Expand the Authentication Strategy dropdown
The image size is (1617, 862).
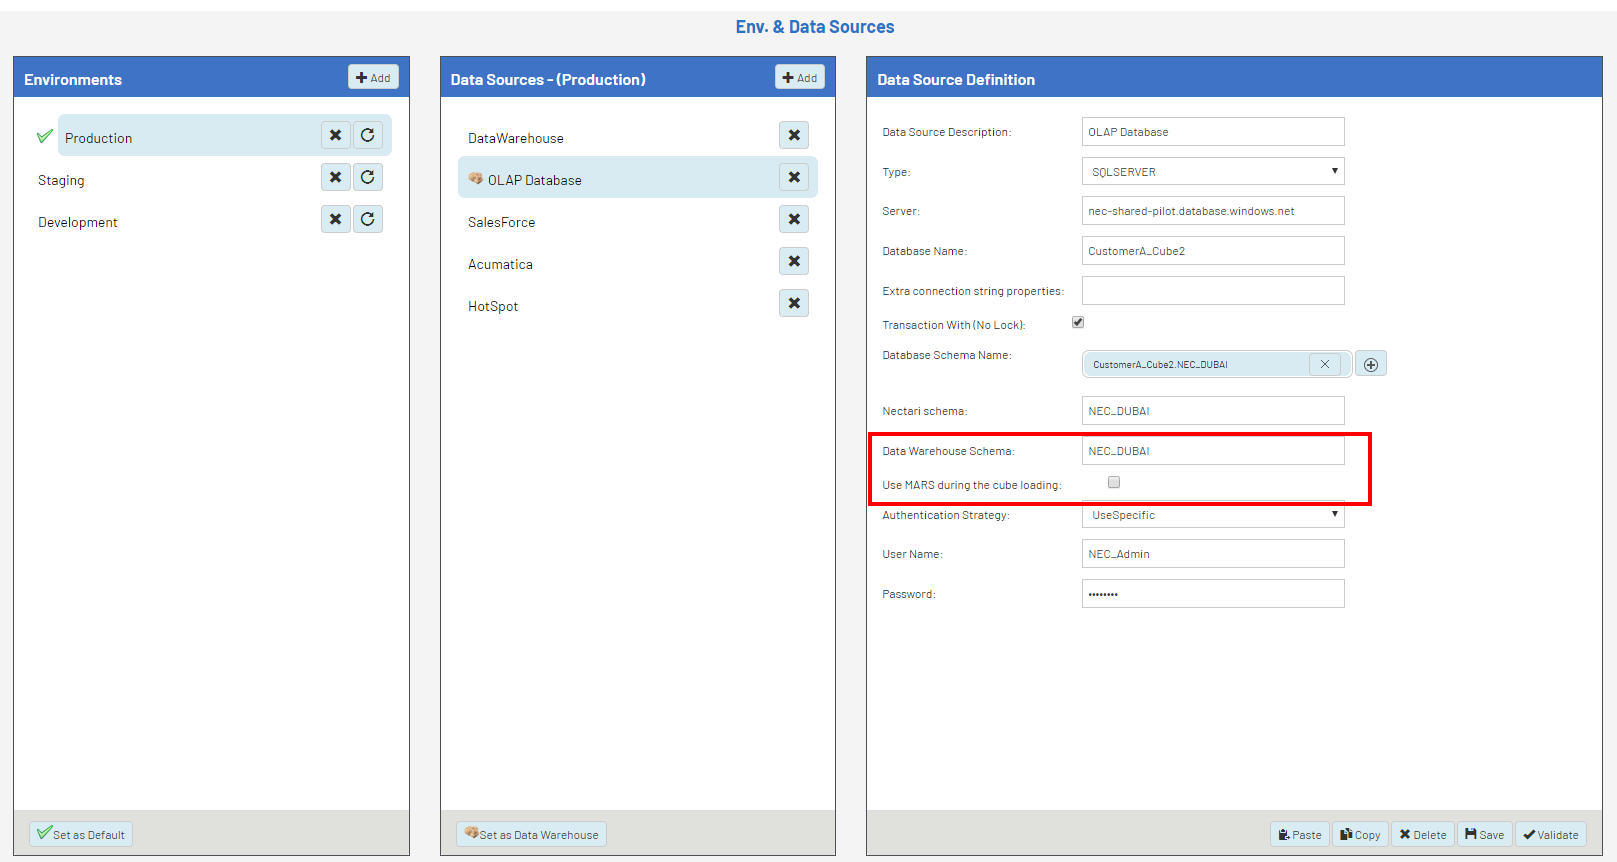point(1212,515)
